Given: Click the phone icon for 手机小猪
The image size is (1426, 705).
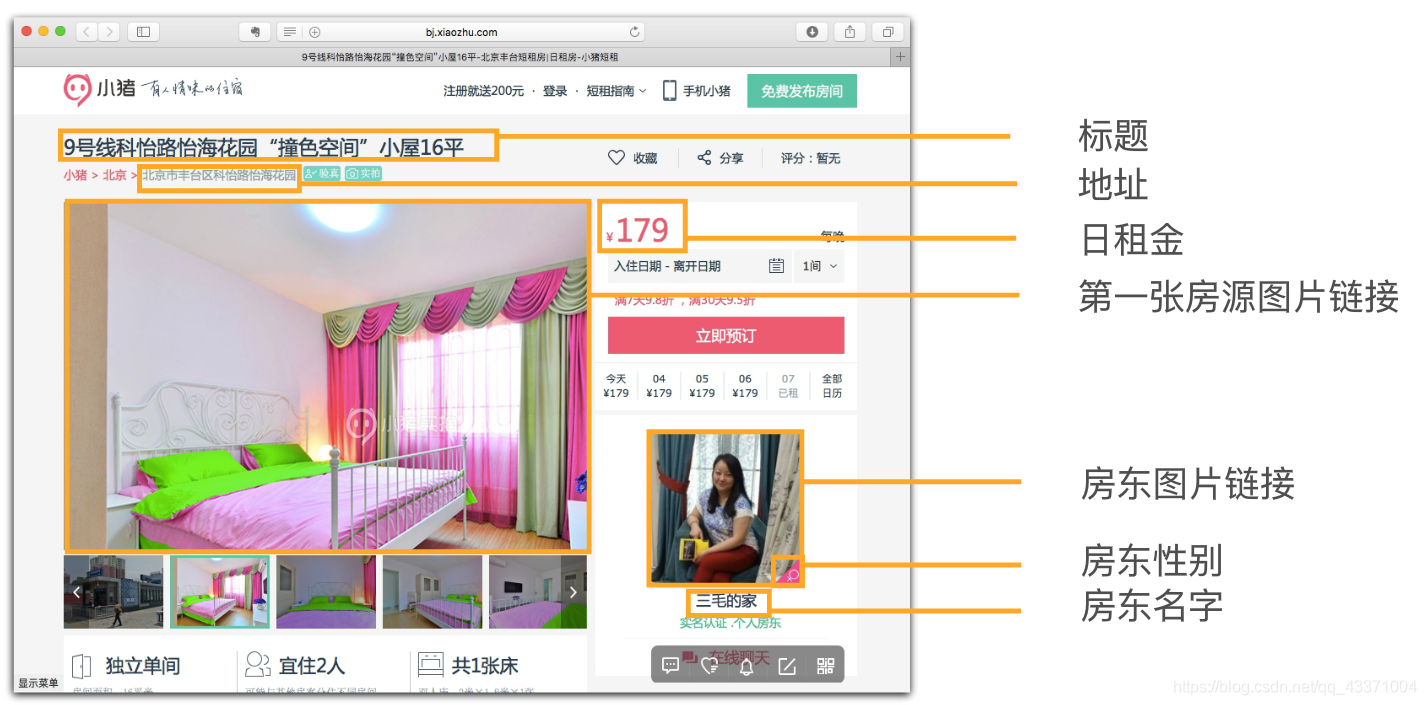Looking at the screenshot, I should coord(670,90).
